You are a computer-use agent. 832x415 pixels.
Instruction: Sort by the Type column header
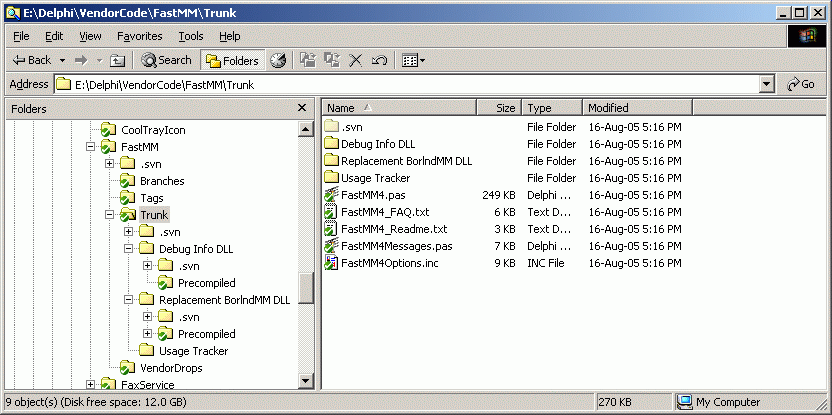[x=552, y=108]
